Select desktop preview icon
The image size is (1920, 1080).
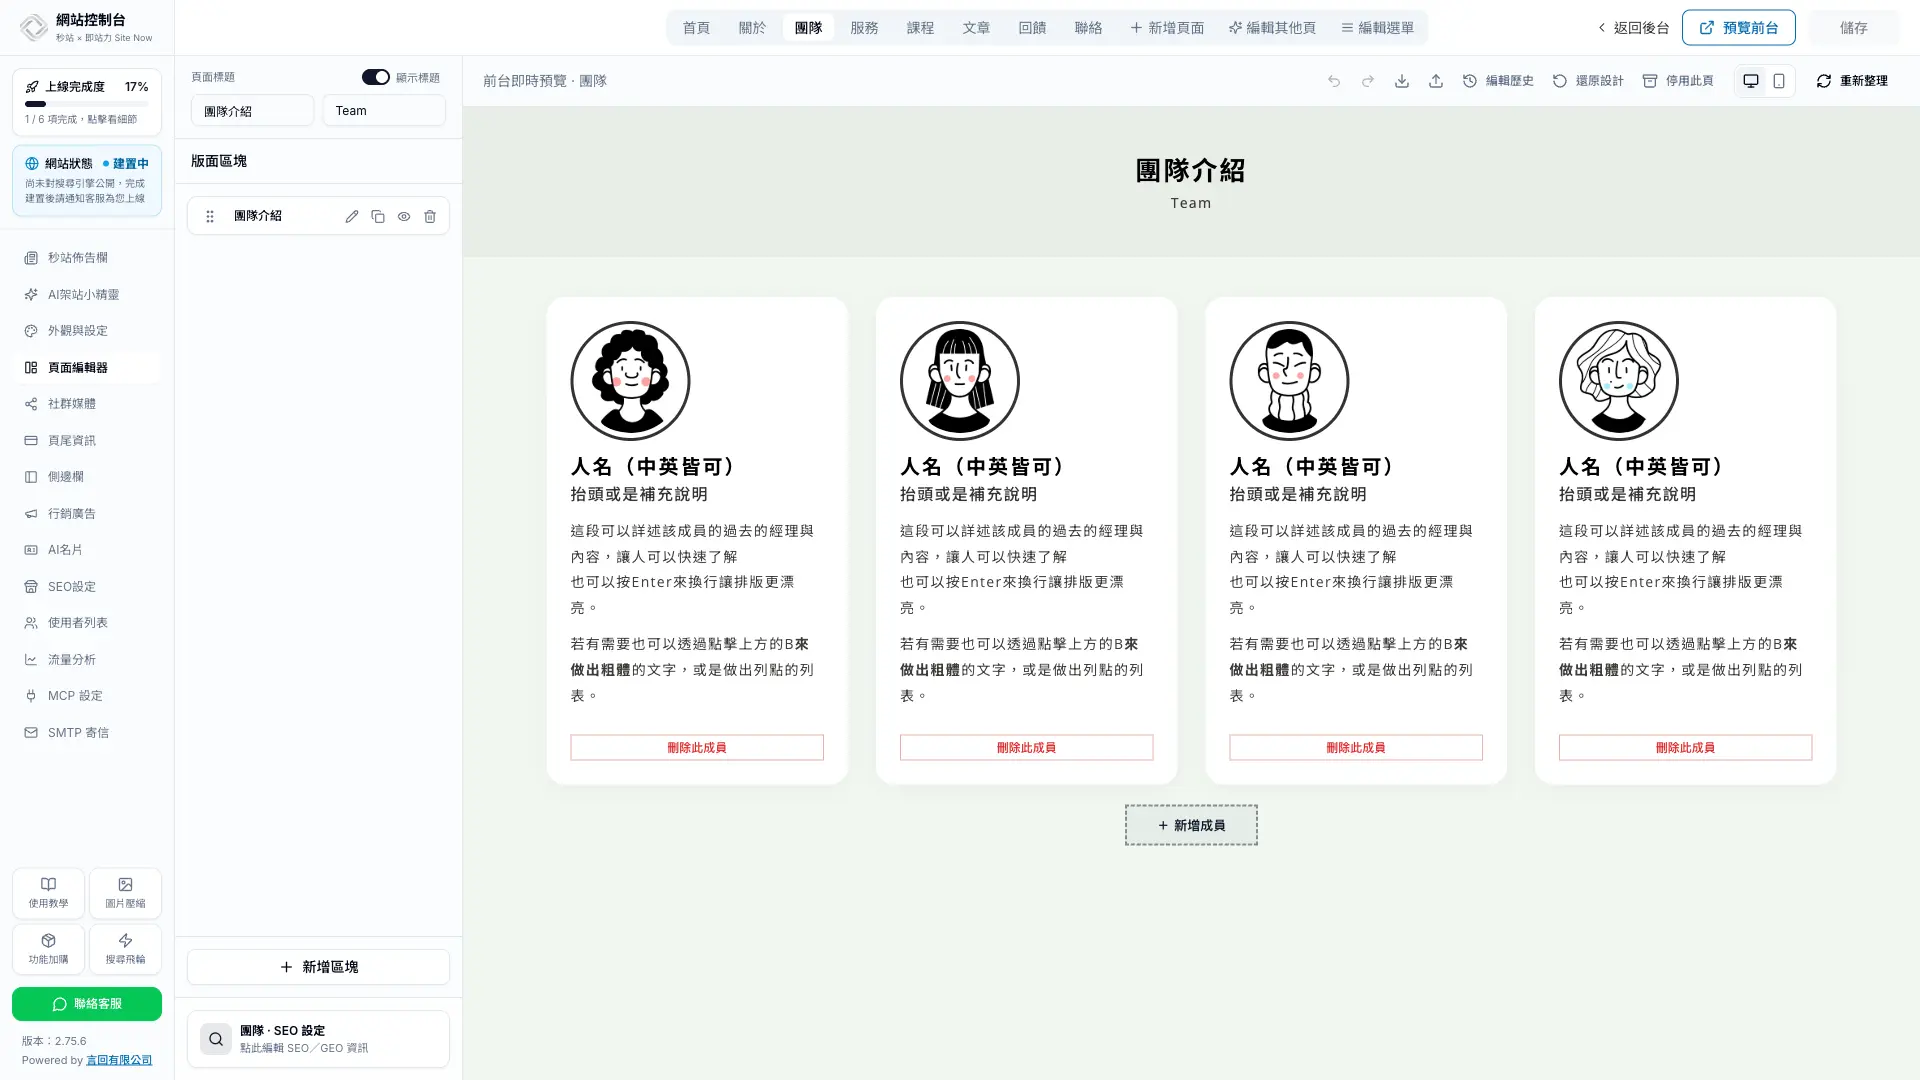1751,81
